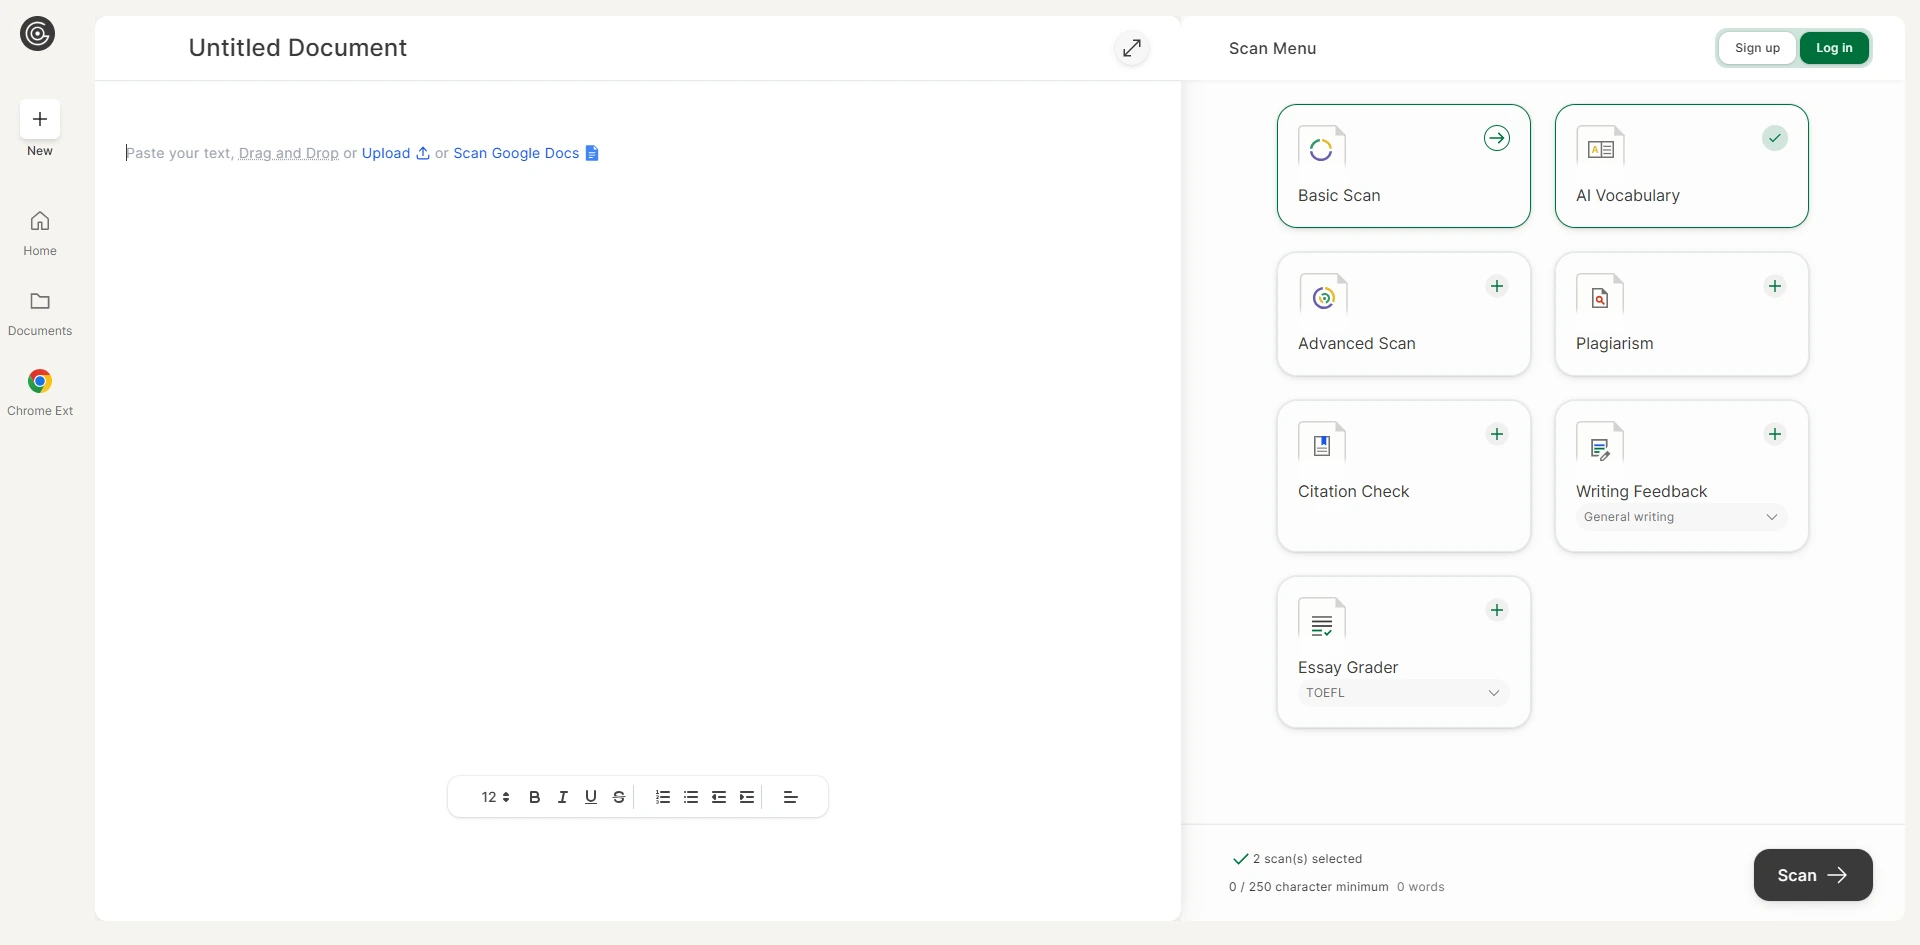Go to Home in the sidebar
The image size is (1920, 945).
click(x=40, y=233)
